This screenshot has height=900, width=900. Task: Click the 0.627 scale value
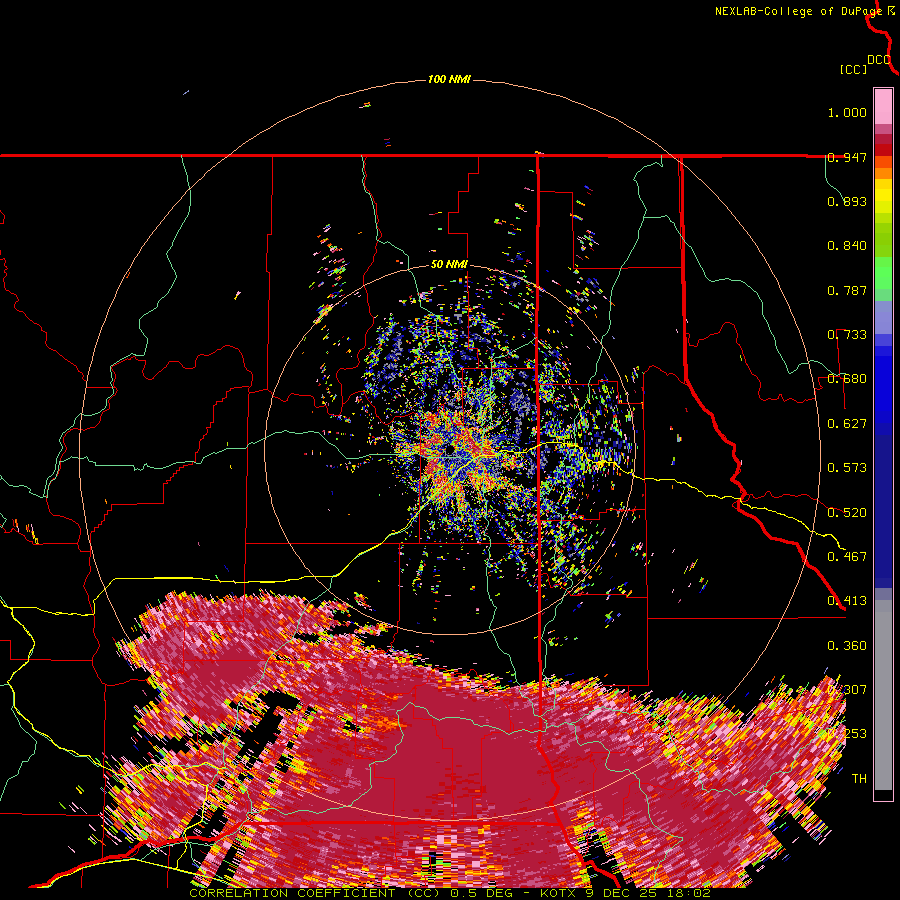click(847, 424)
